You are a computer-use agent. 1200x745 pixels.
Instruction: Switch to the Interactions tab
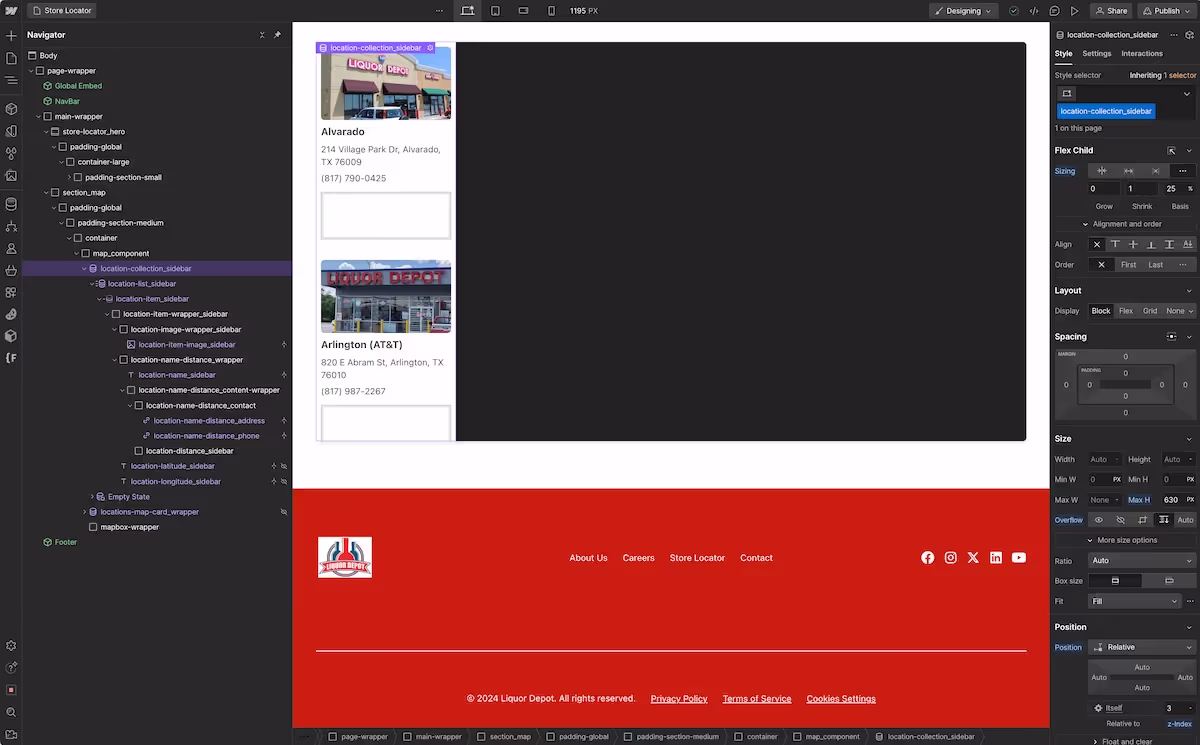click(x=1142, y=54)
